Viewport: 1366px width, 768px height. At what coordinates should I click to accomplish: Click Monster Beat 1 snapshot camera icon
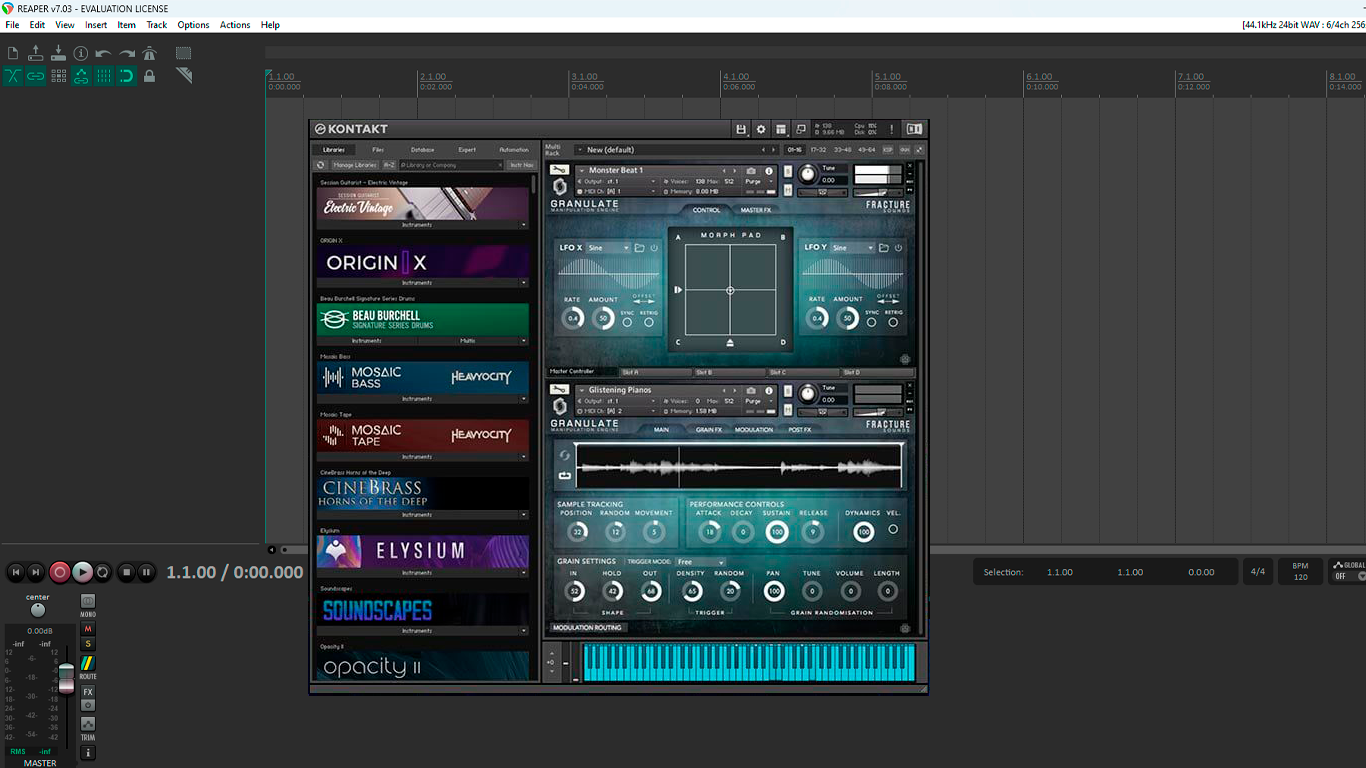coord(752,171)
